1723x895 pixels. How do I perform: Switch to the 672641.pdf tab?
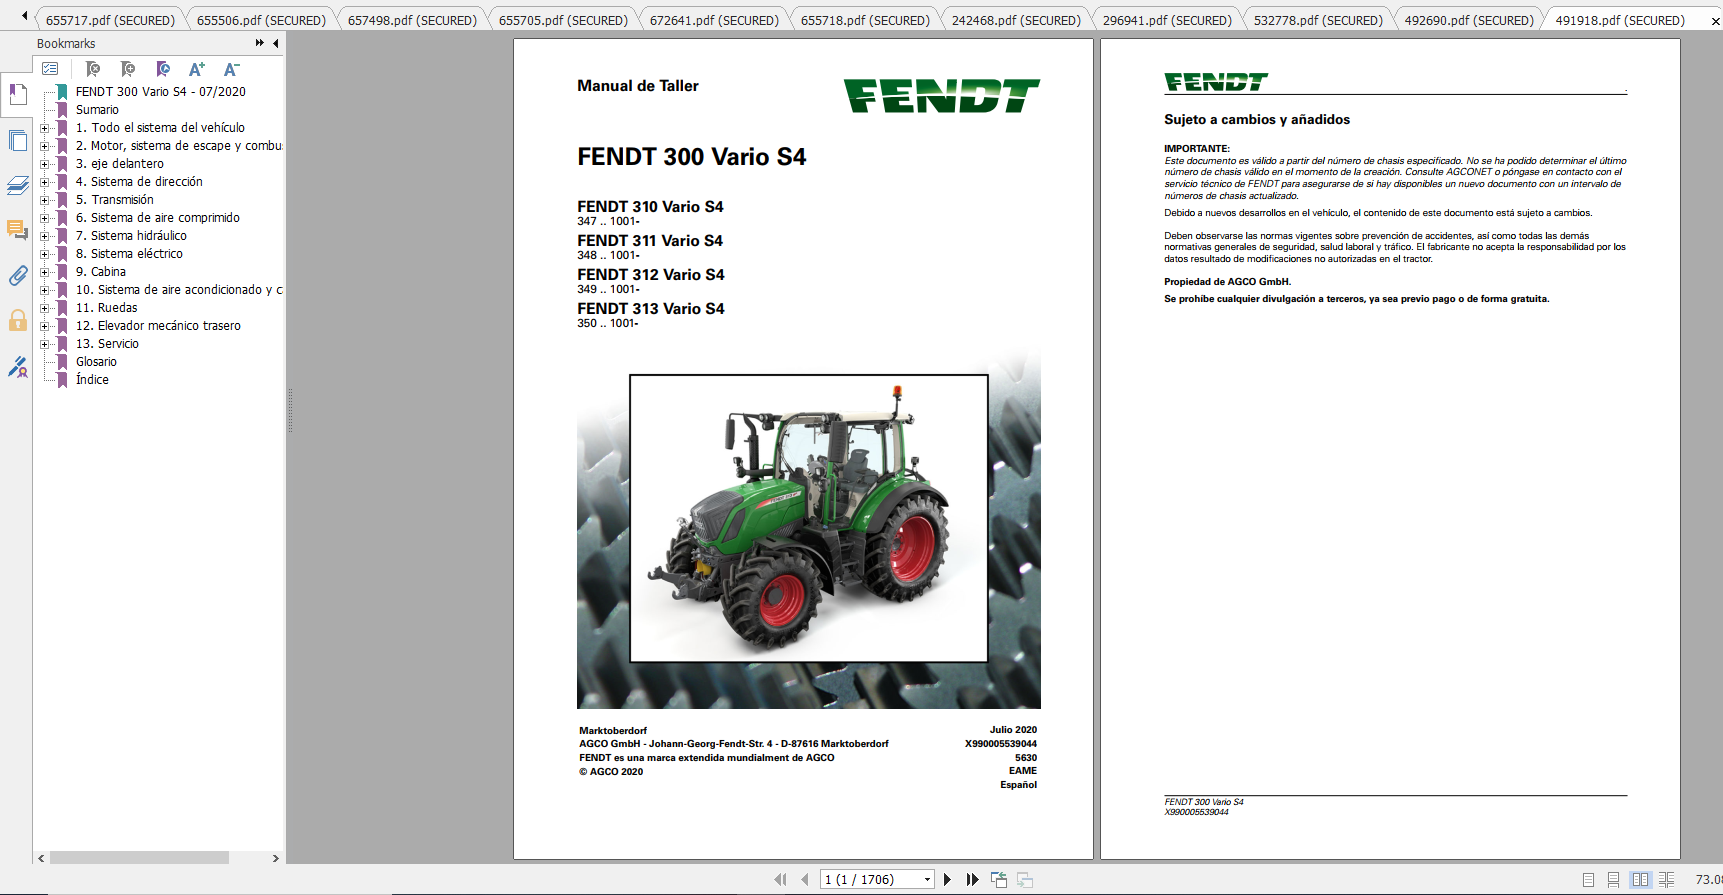tap(714, 20)
